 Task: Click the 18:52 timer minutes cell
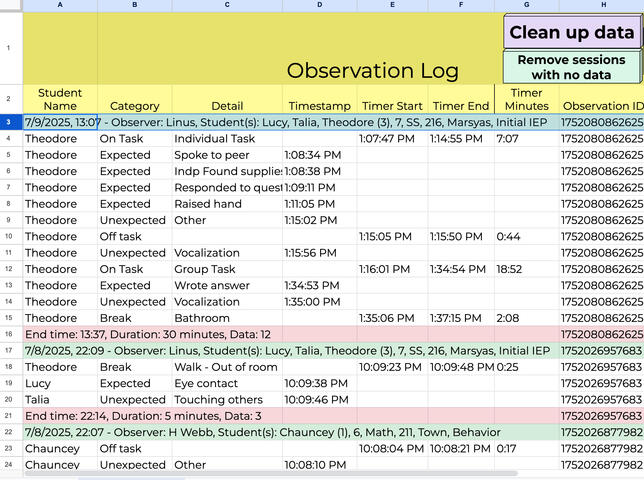tap(526, 269)
